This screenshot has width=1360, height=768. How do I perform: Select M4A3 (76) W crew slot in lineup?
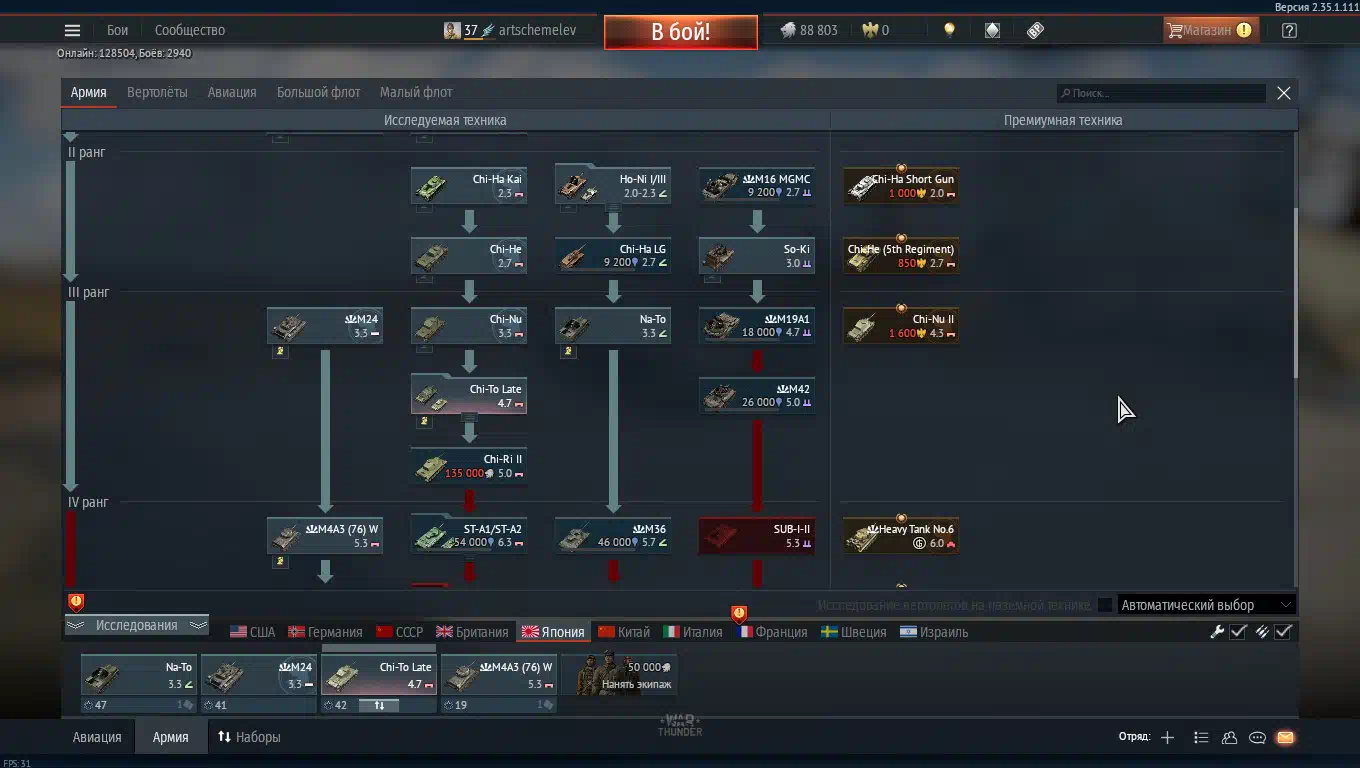(499, 675)
